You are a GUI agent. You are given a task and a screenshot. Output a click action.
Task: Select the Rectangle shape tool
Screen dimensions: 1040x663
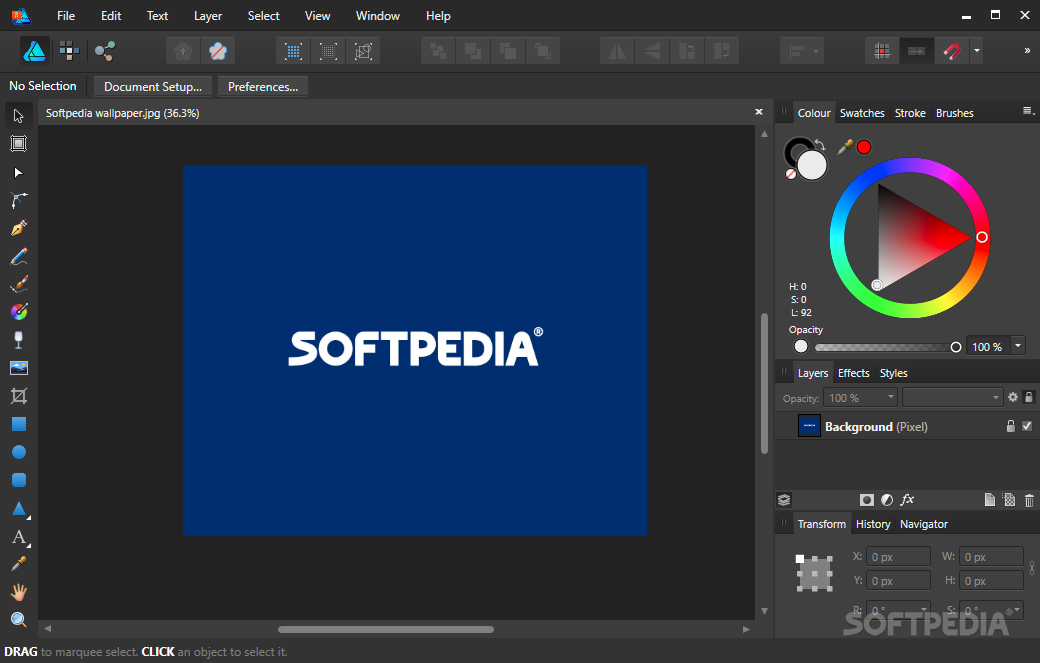[x=19, y=424]
